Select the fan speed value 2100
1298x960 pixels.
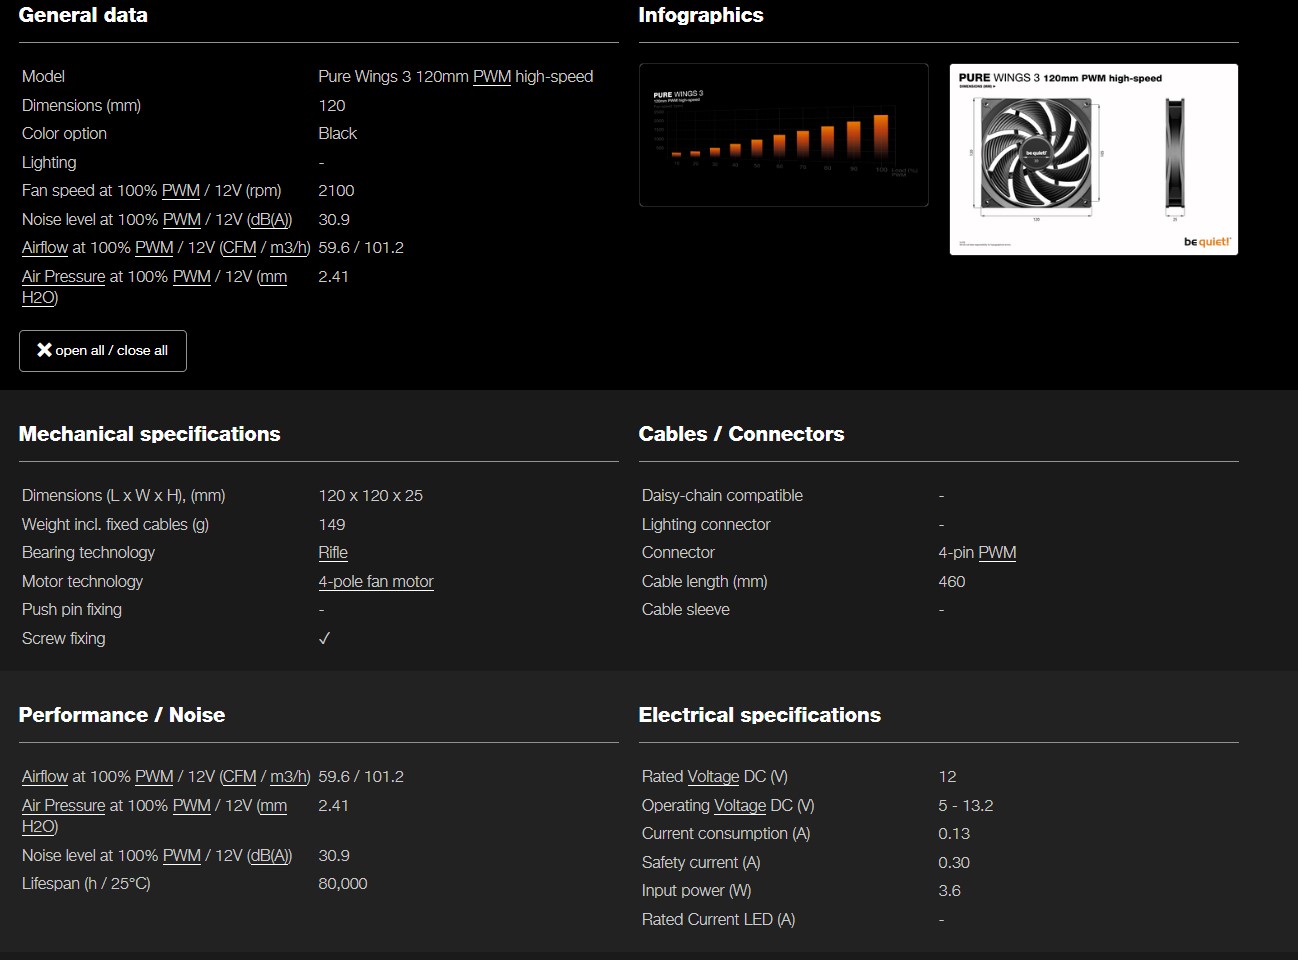pos(336,191)
